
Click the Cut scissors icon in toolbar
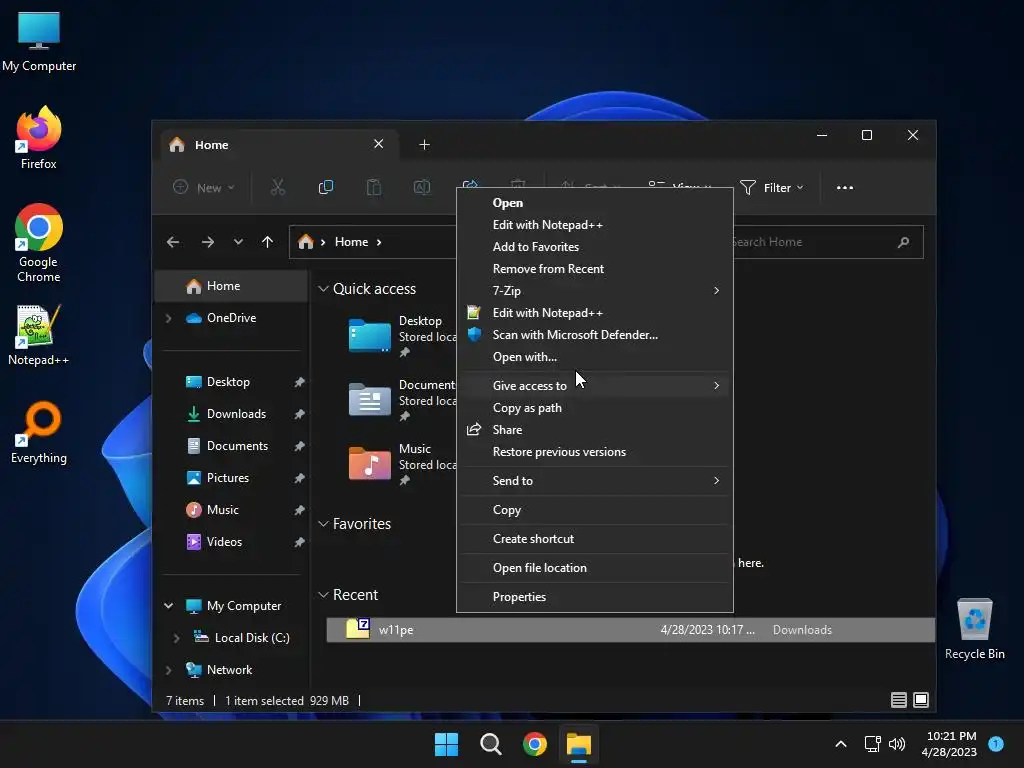278,187
